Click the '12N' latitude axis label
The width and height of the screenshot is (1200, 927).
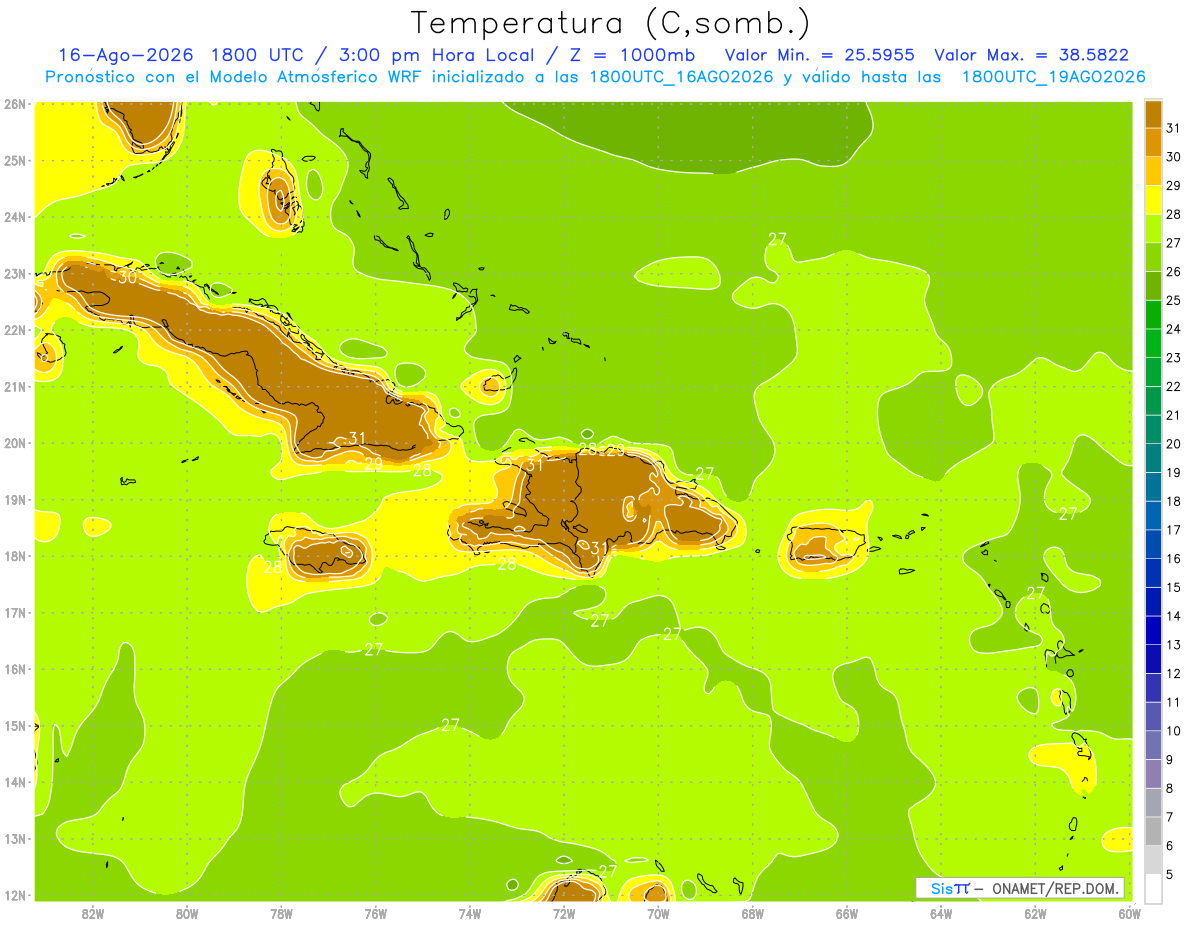point(15,895)
